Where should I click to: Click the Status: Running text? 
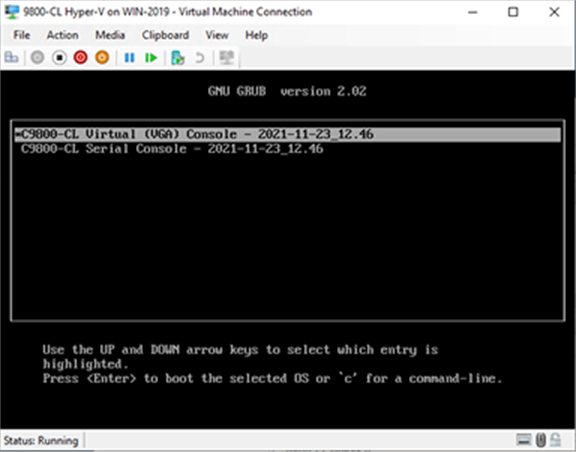point(41,440)
